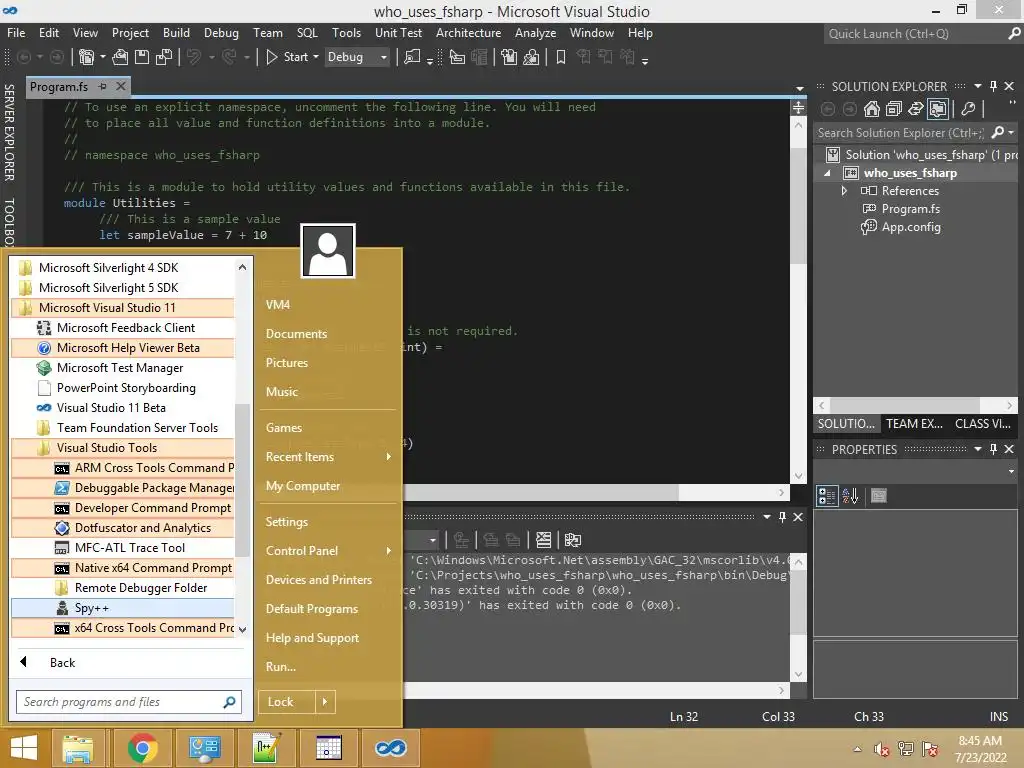Open the Analyze menu
The width and height of the screenshot is (1024, 768).
(536, 33)
